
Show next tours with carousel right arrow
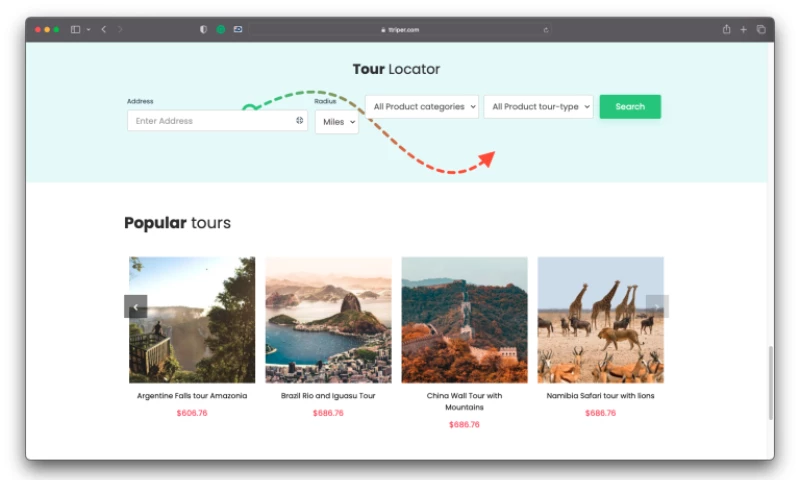click(x=657, y=307)
